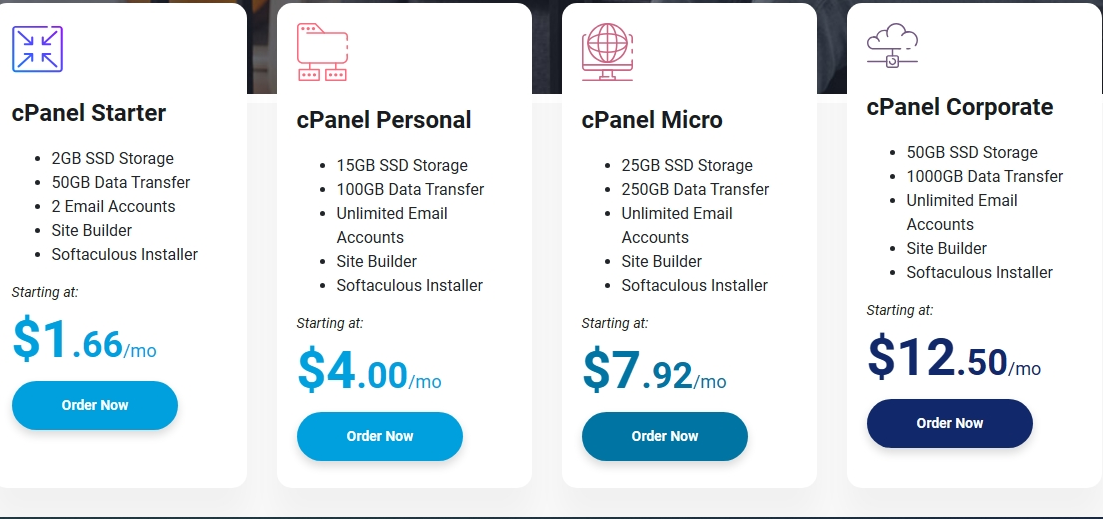
Task: Select the cPanel Micro heading
Action: tap(652, 120)
